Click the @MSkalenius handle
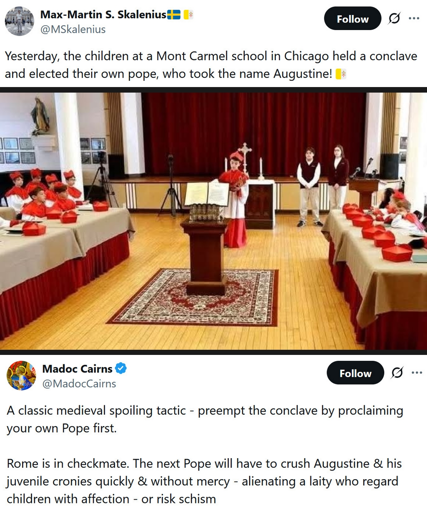This screenshot has width=427, height=512. point(73,29)
